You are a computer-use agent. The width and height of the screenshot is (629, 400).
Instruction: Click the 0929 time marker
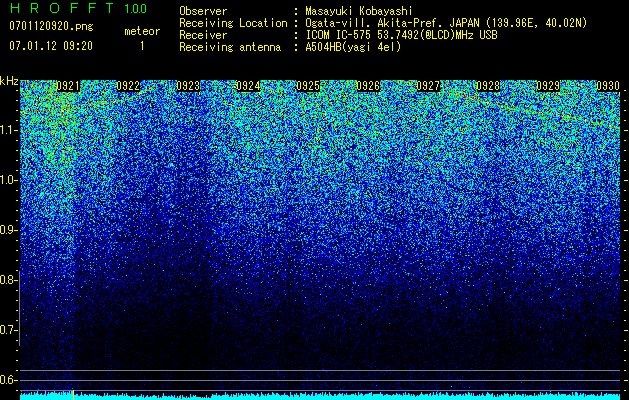pos(548,86)
